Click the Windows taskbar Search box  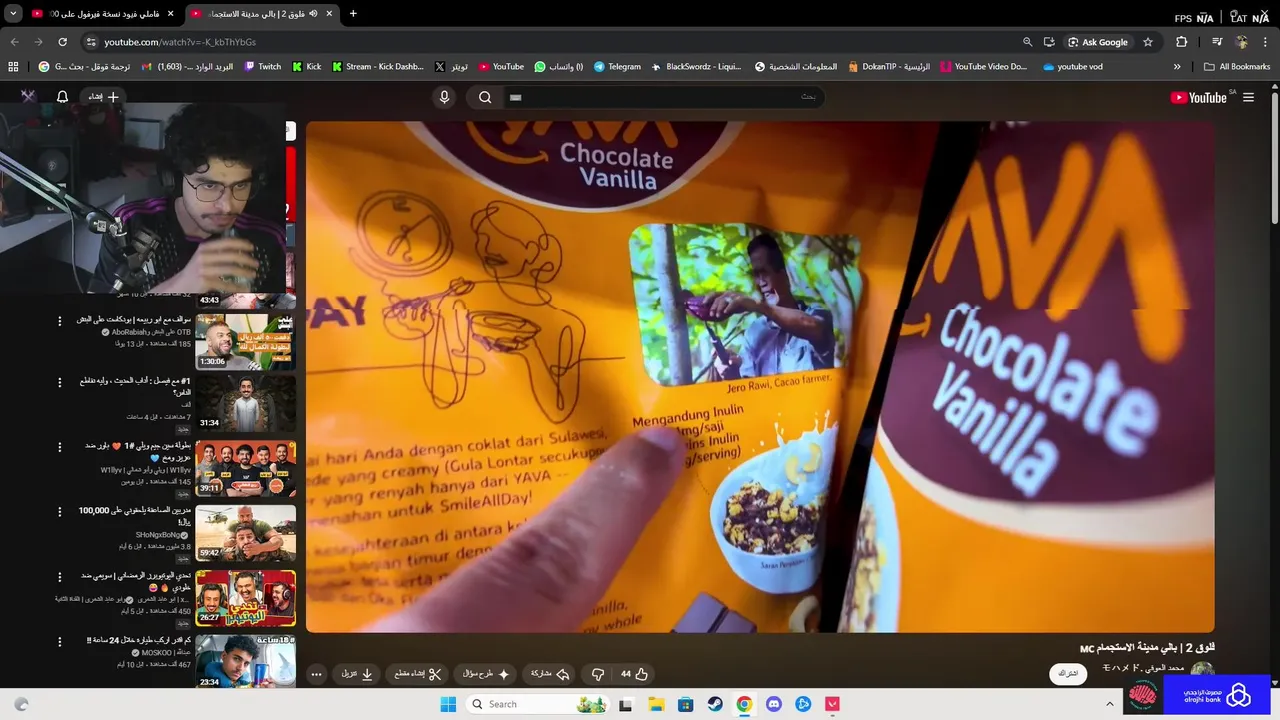(x=537, y=704)
